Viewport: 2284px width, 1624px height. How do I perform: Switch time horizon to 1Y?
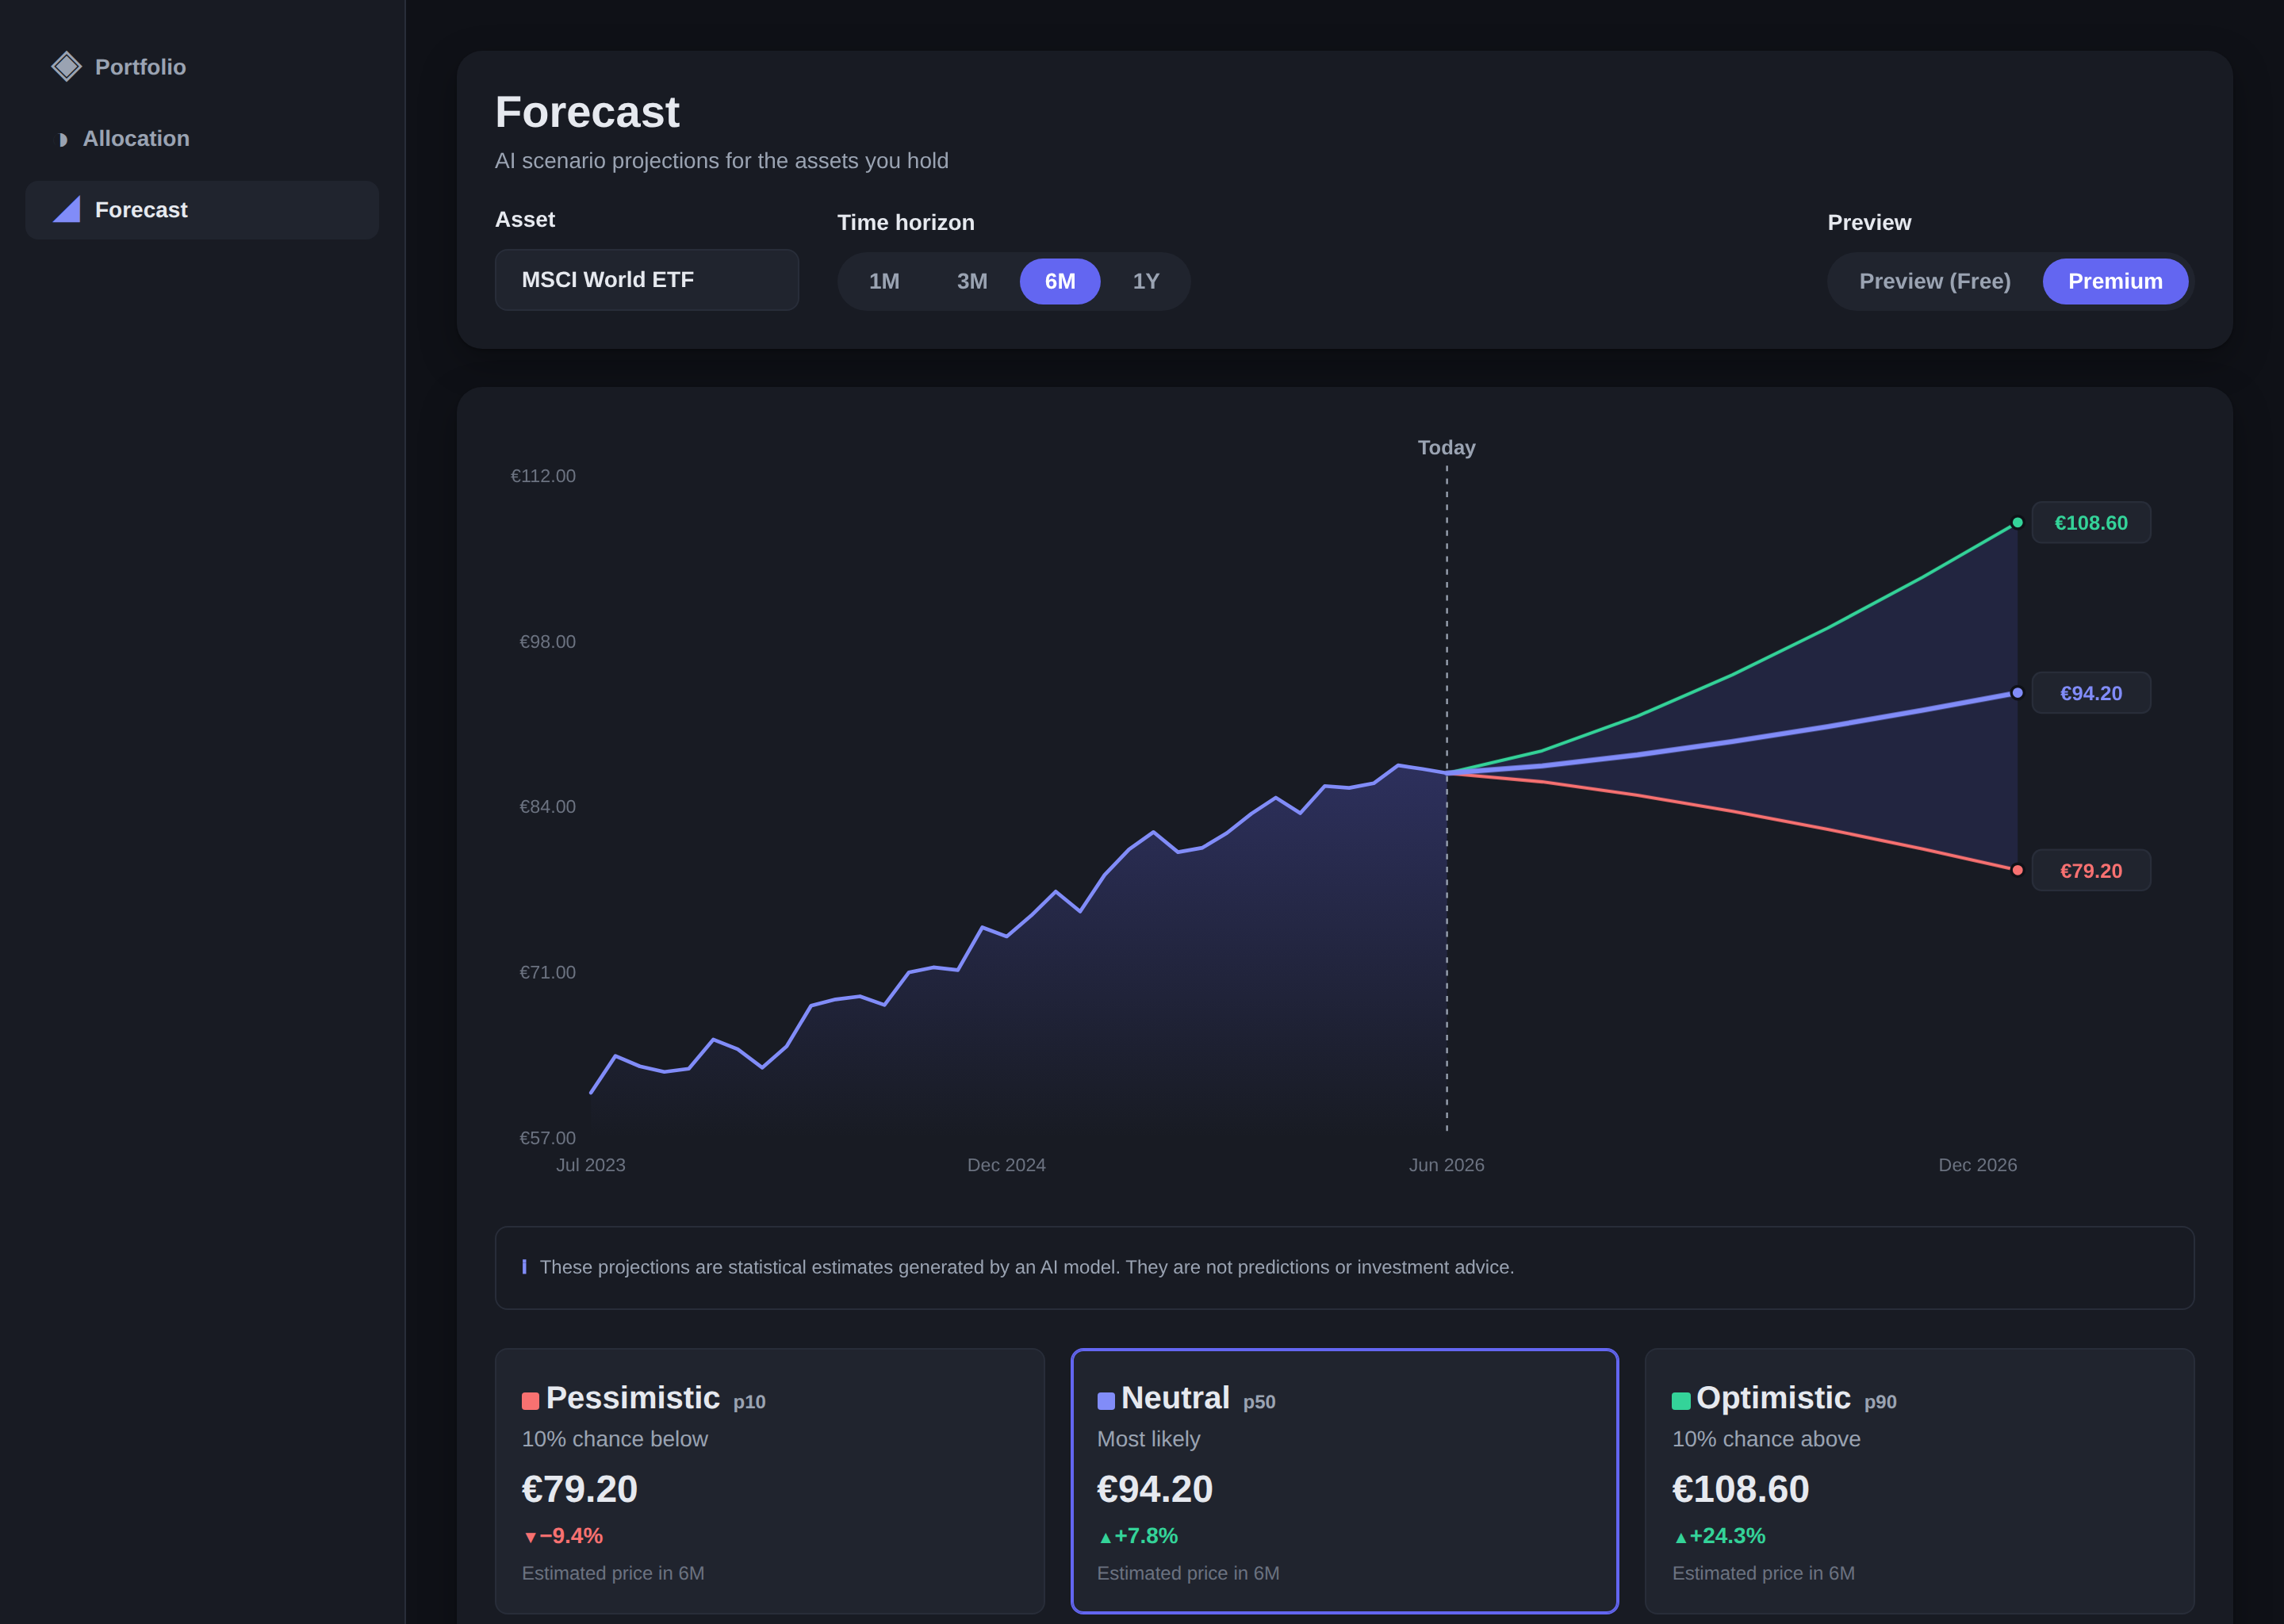click(1146, 281)
